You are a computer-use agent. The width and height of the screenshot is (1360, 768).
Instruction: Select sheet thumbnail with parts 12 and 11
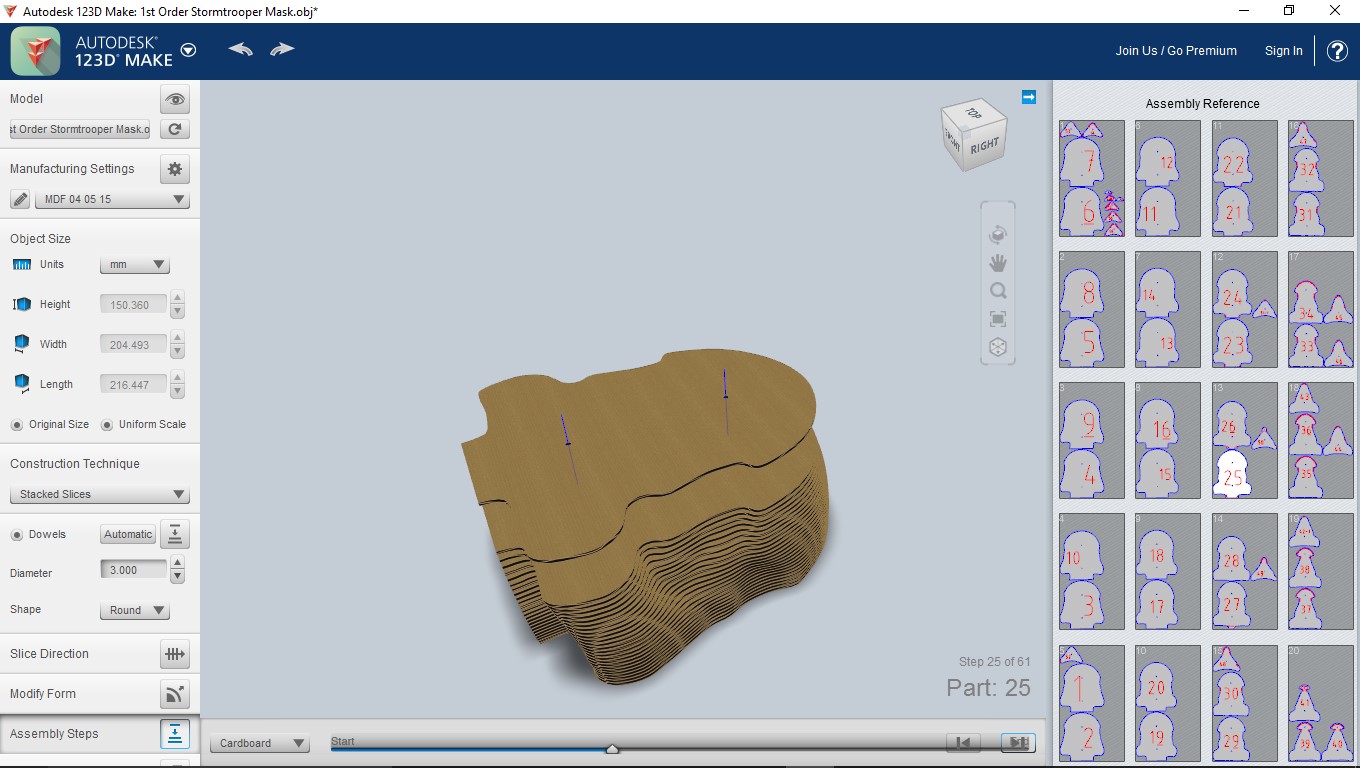coord(1168,178)
